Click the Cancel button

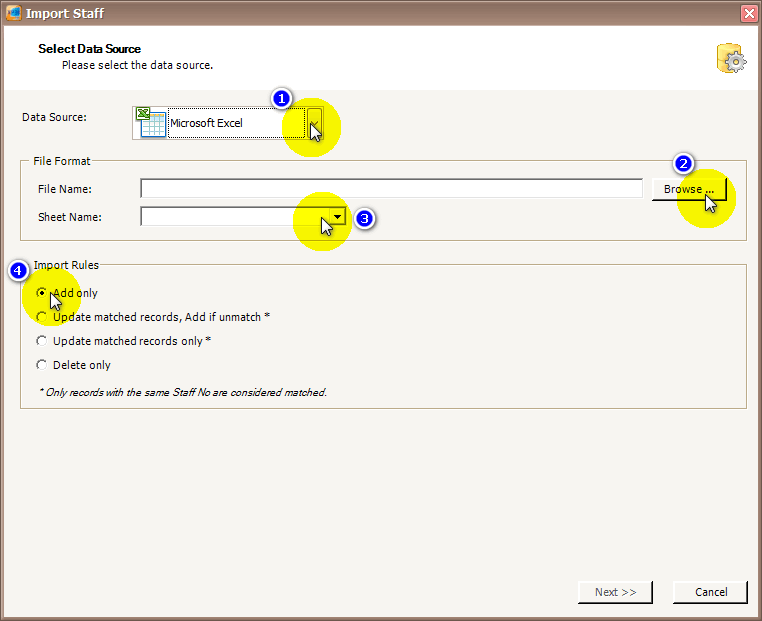(709, 592)
